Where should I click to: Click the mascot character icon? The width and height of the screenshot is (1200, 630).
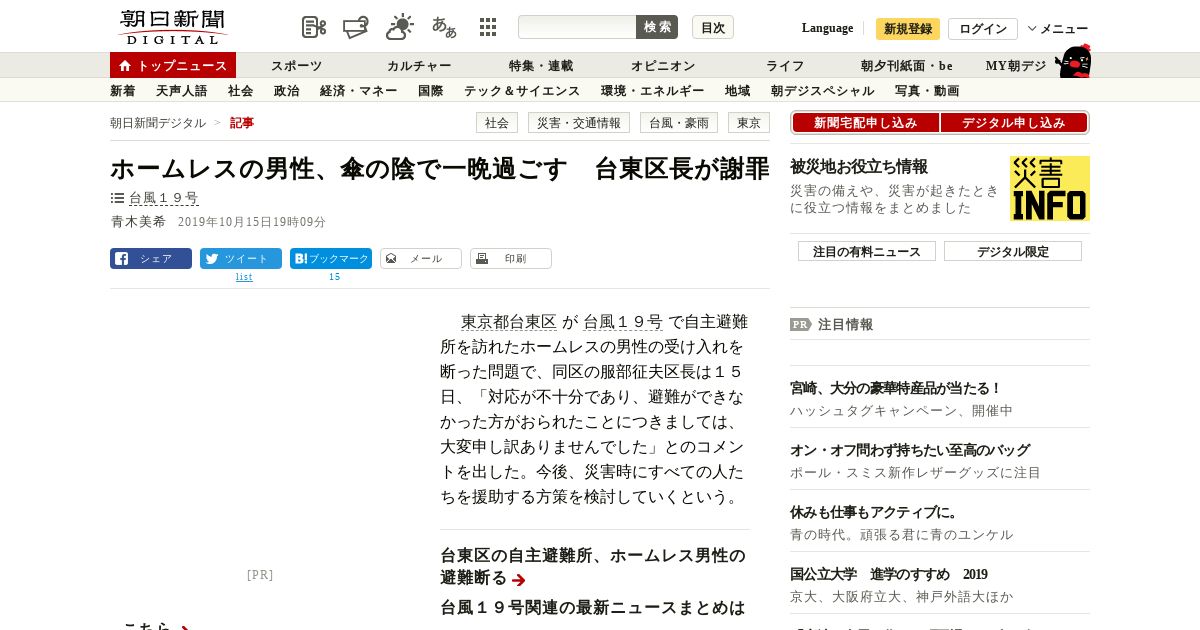(x=1073, y=61)
